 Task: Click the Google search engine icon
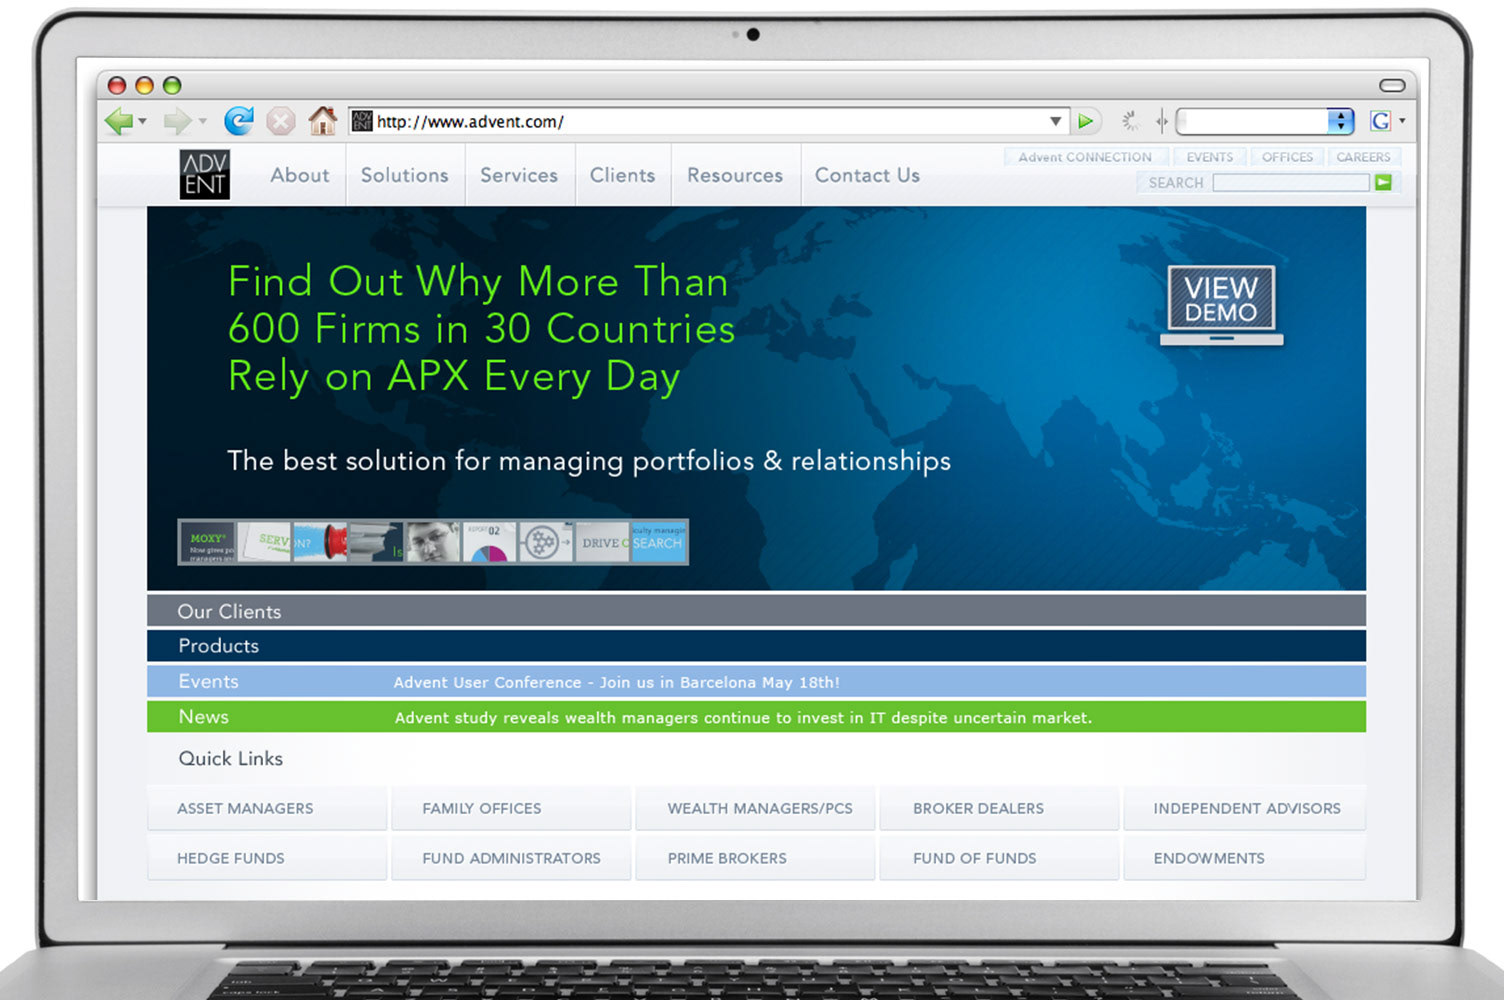(1381, 122)
